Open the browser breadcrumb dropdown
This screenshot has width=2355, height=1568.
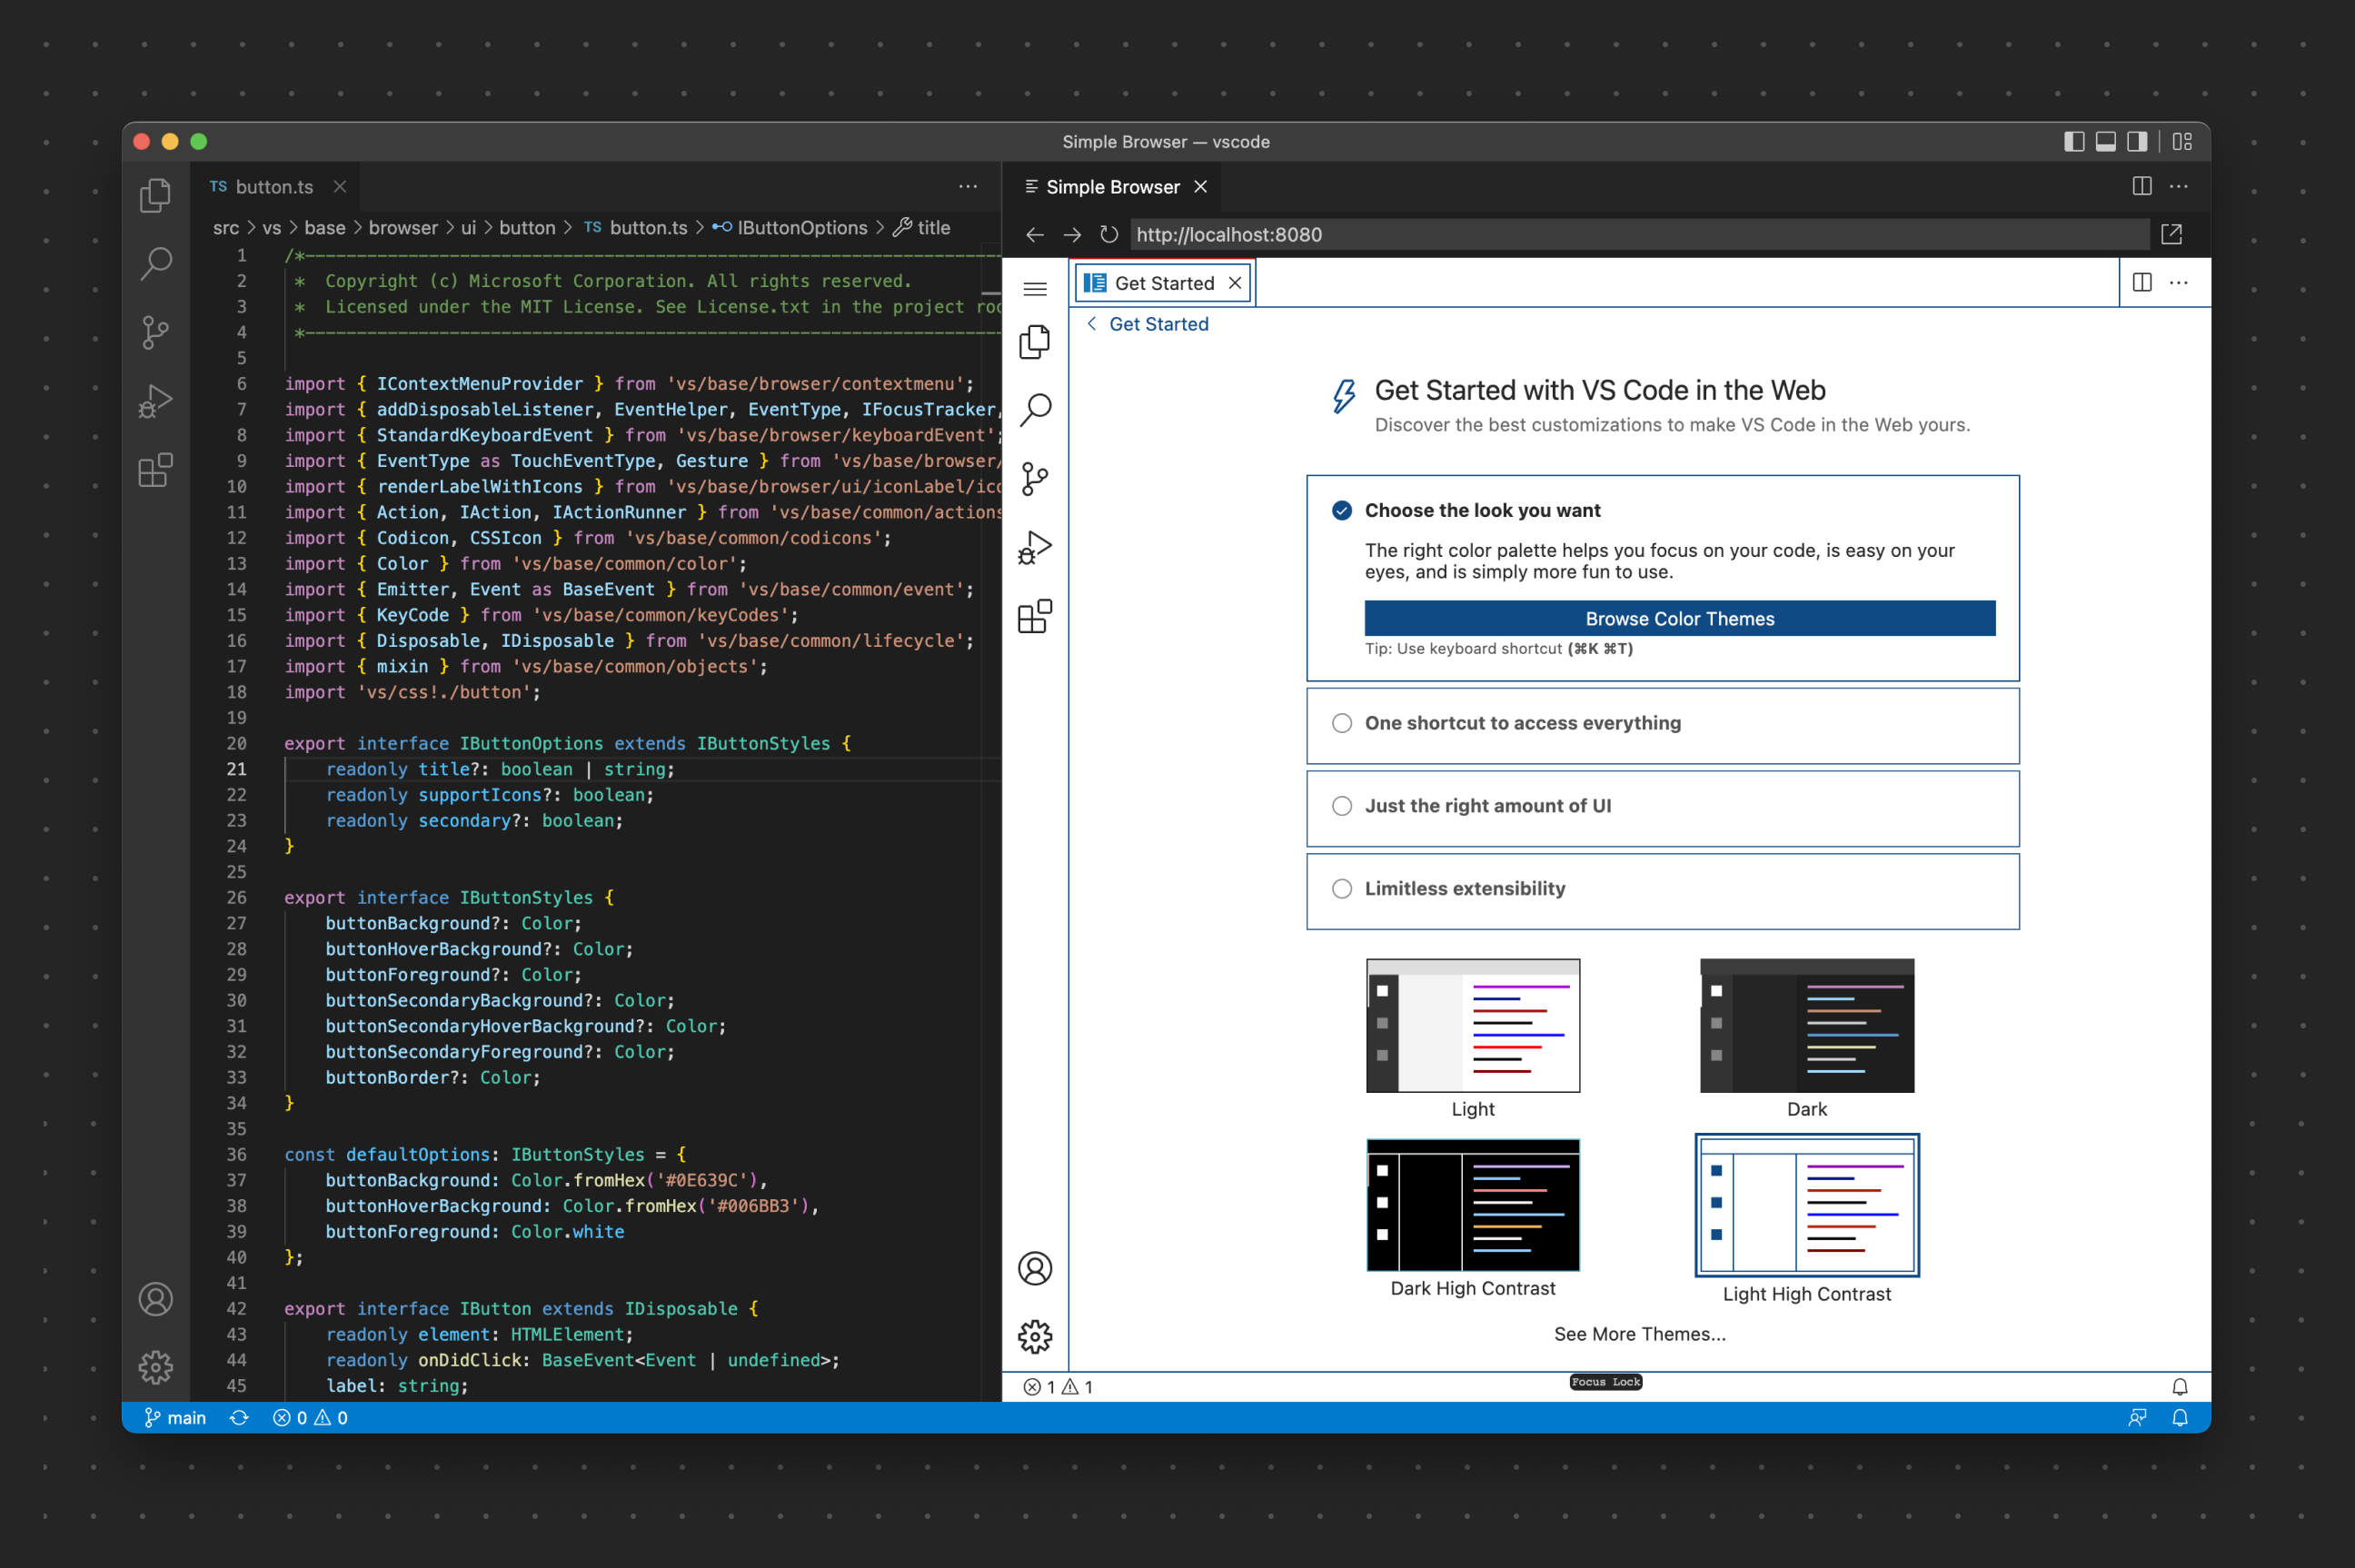(1147, 323)
